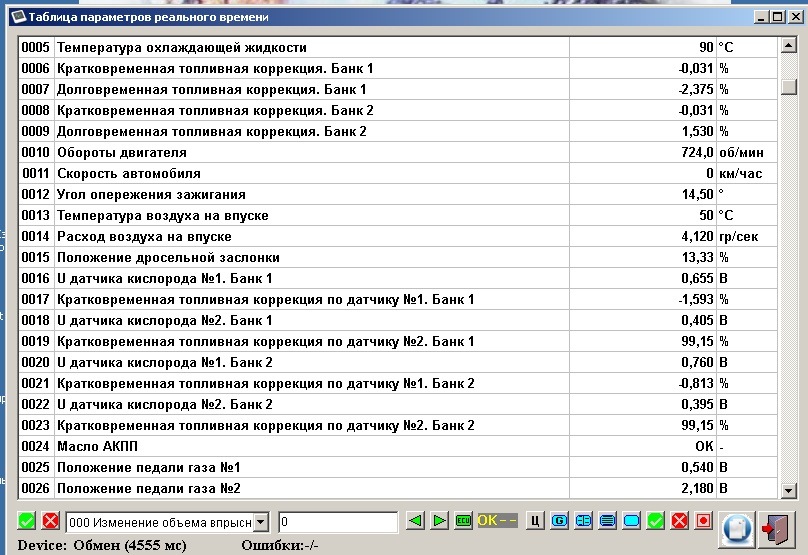The height and width of the screenshot is (555, 808).
Task: Click the green left arrow button
Action: click(x=416, y=521)
